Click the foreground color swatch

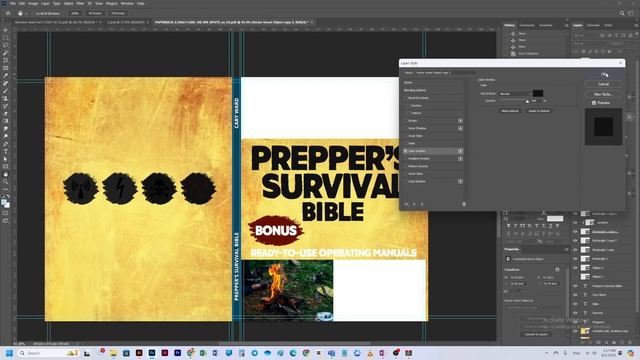4,202
